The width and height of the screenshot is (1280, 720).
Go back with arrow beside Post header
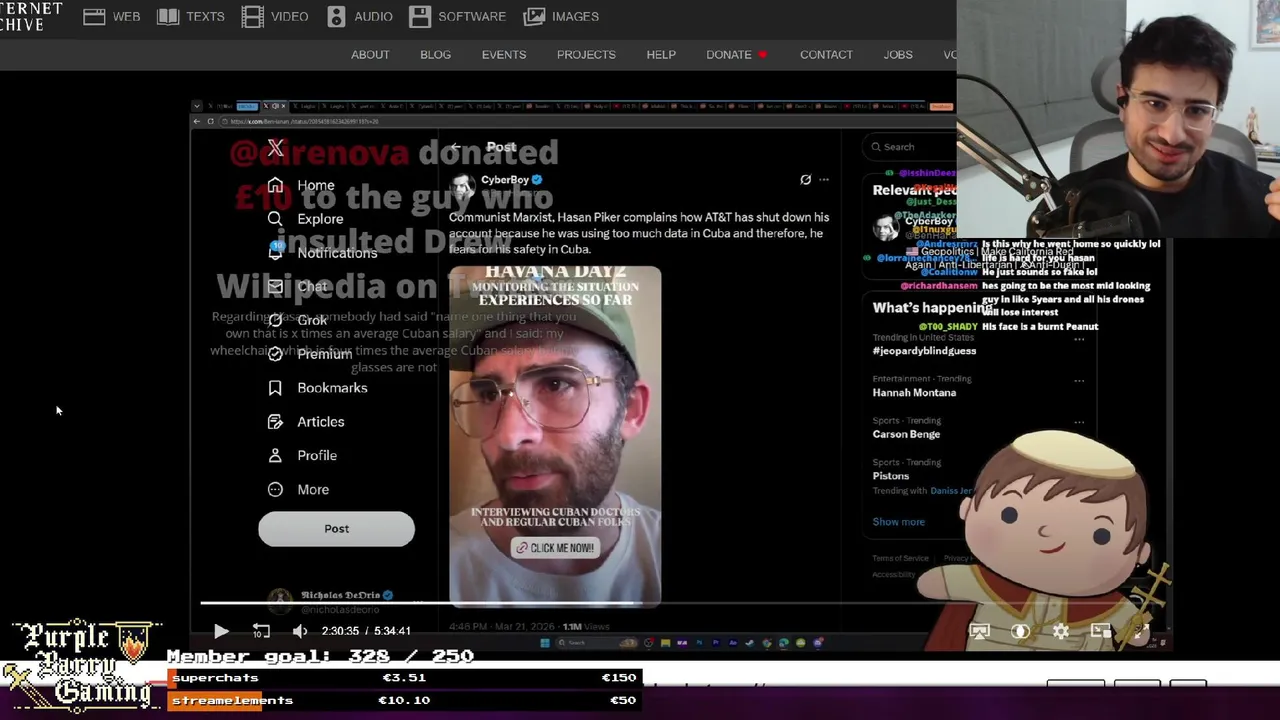coord(456,147)
